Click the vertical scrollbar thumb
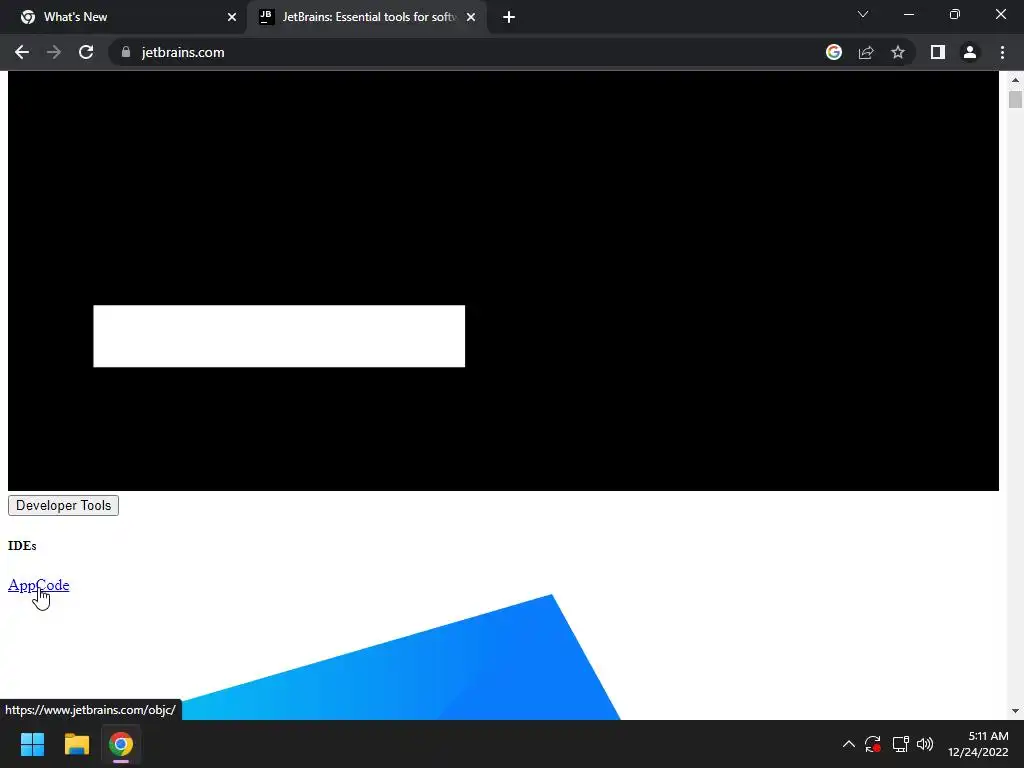Viewport: 1024px width, 768px height. pyautogui.click(x=1015, y=100)
